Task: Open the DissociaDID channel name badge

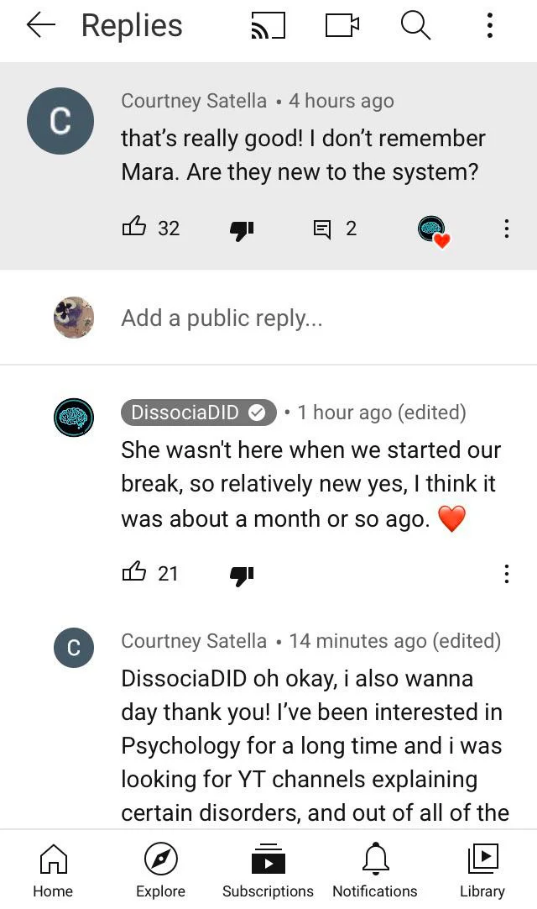Action: click(198, 412)
